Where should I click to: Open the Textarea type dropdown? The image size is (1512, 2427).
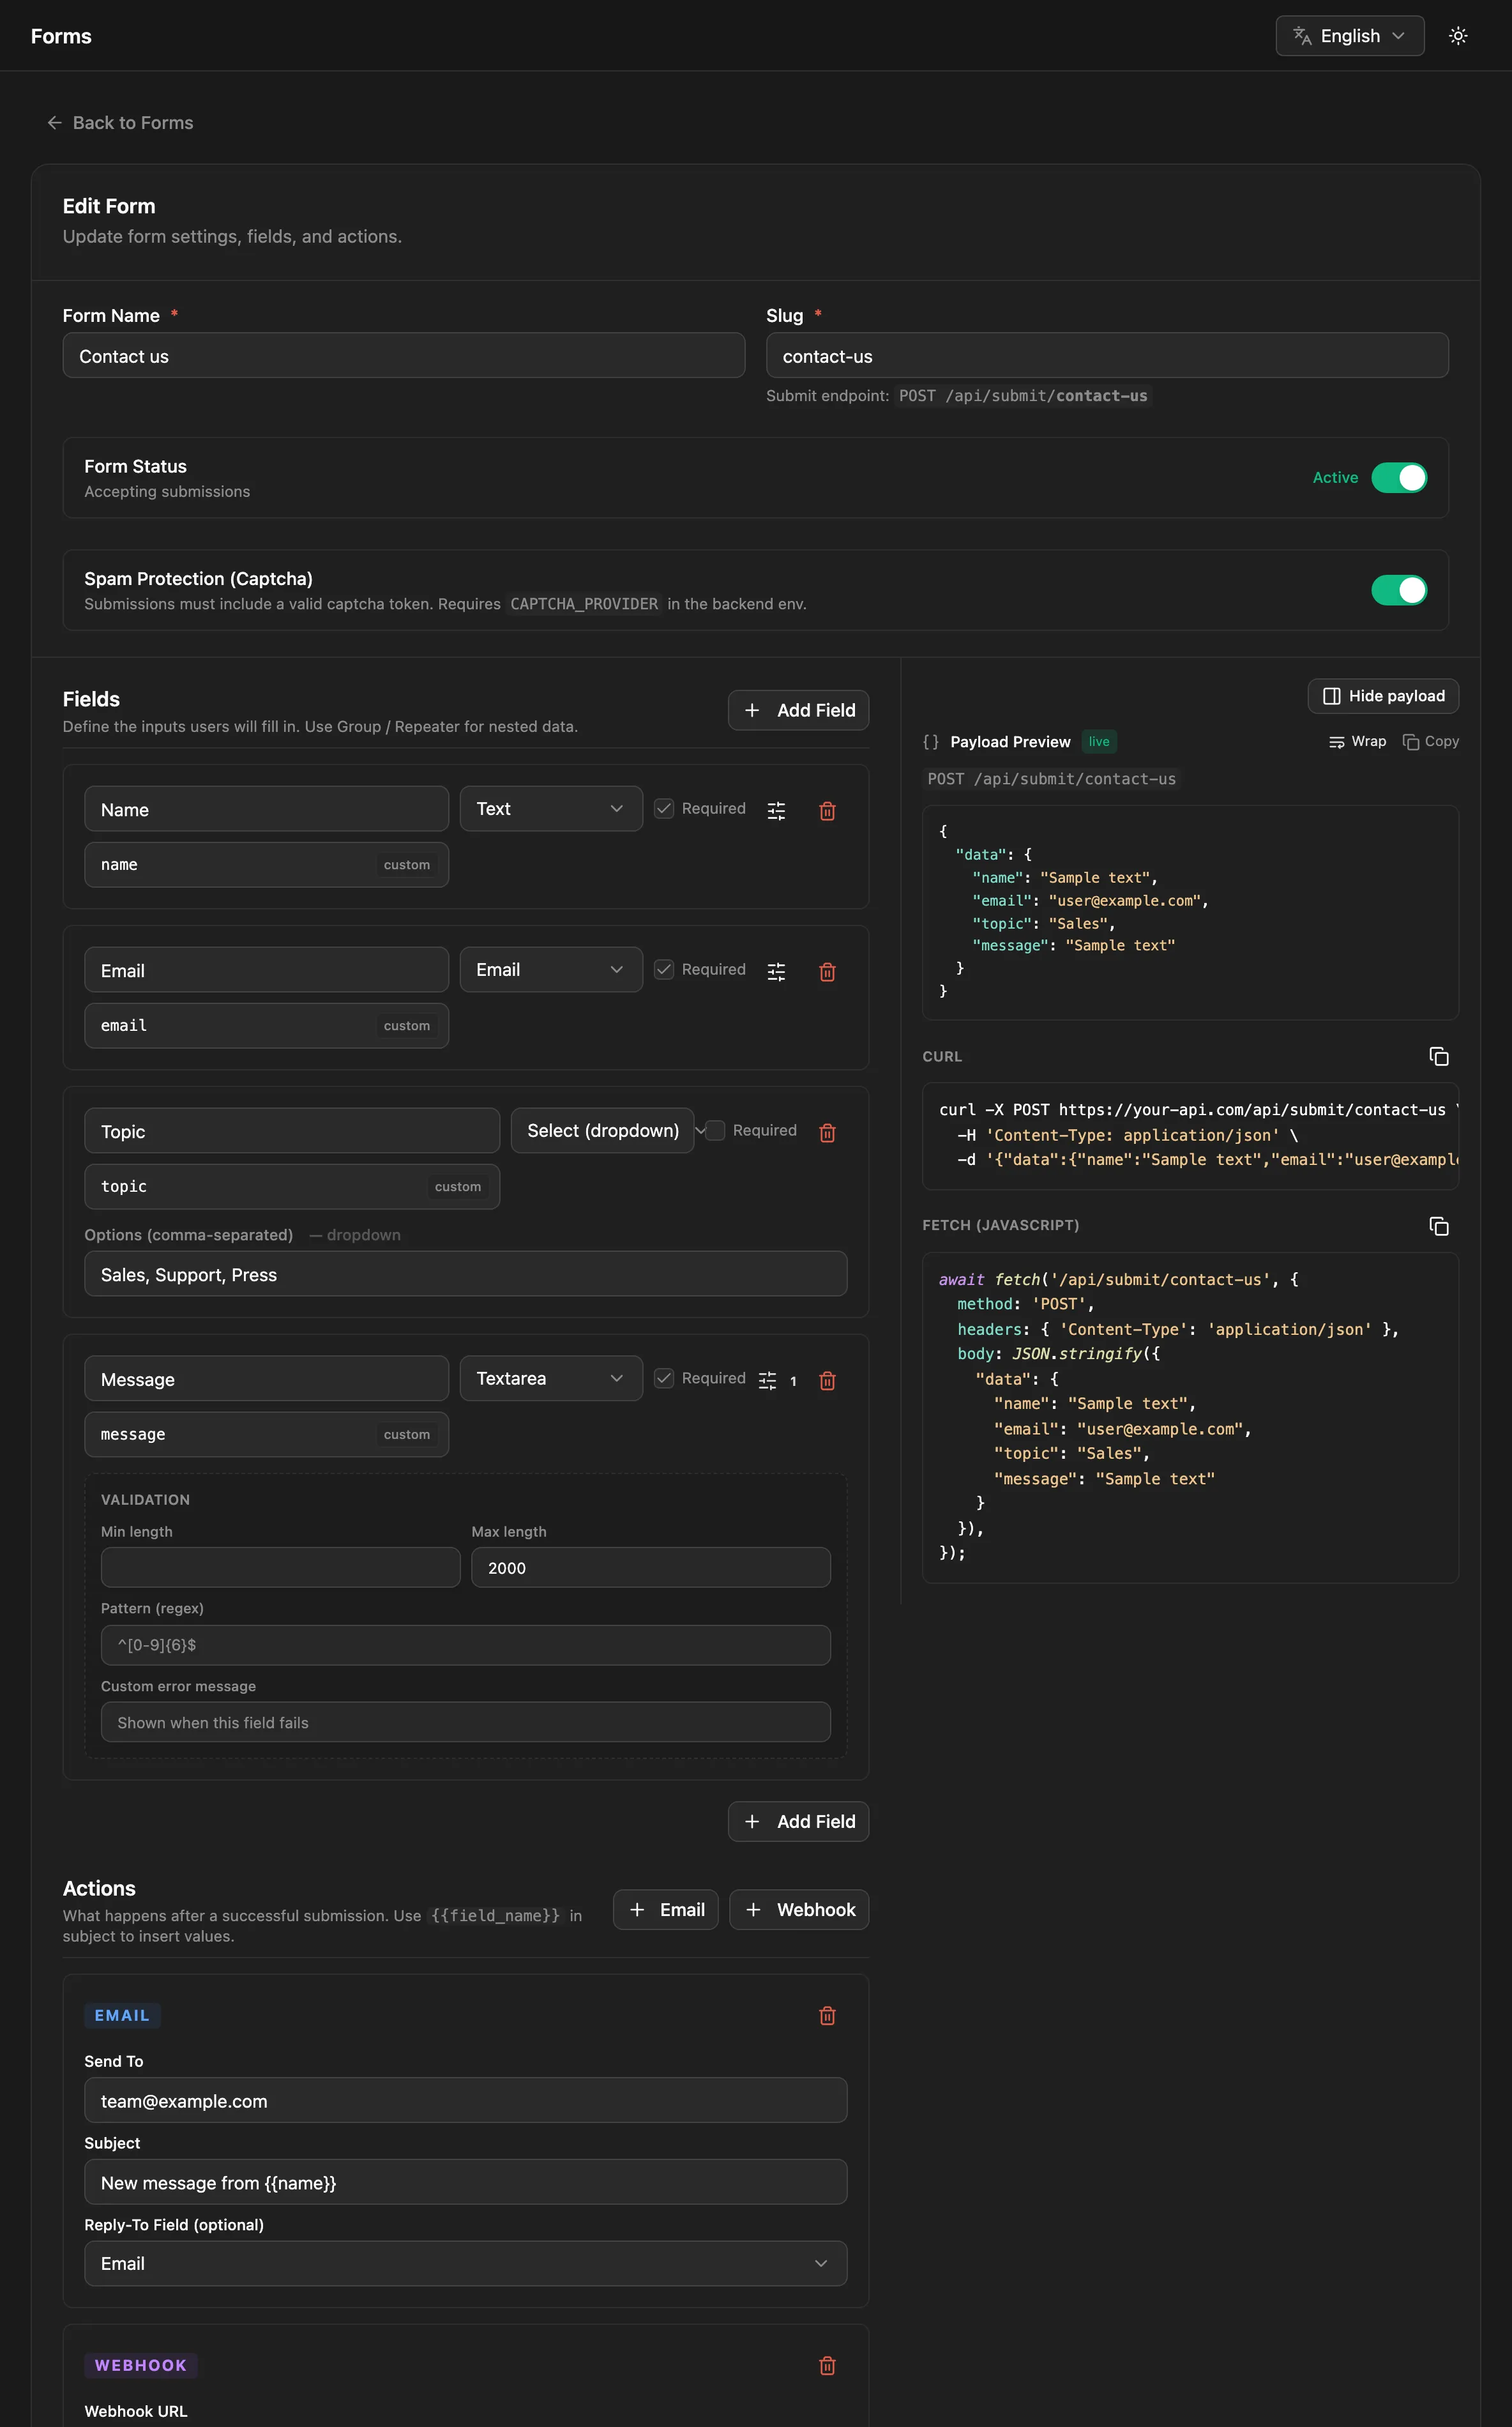pyautogui.click(x=551, y=1378)
